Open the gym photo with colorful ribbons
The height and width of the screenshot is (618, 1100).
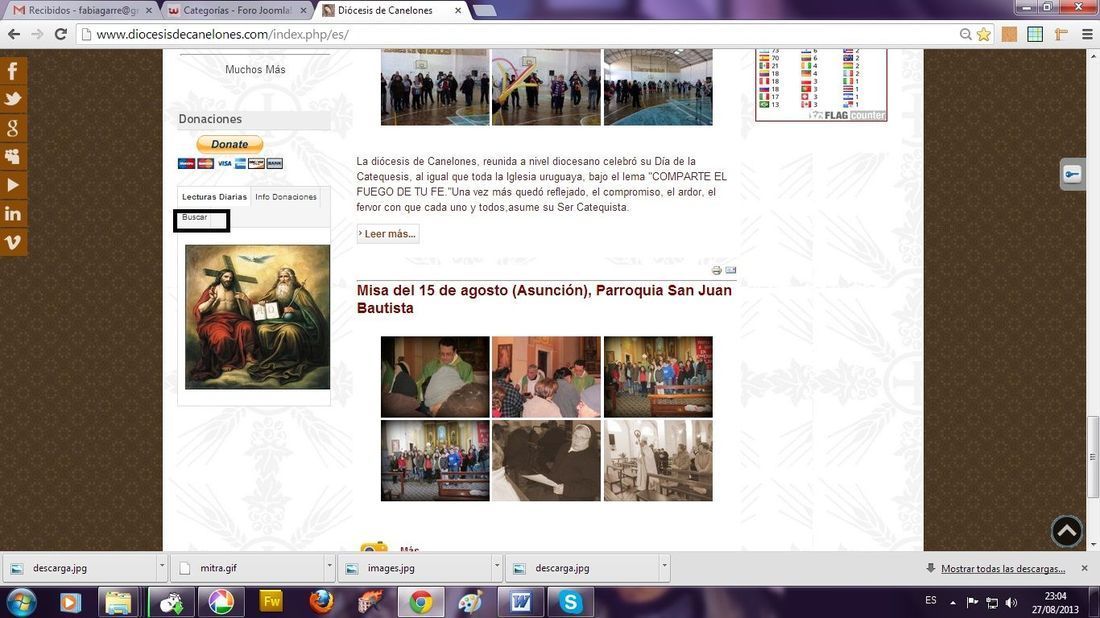coord(546,87)
